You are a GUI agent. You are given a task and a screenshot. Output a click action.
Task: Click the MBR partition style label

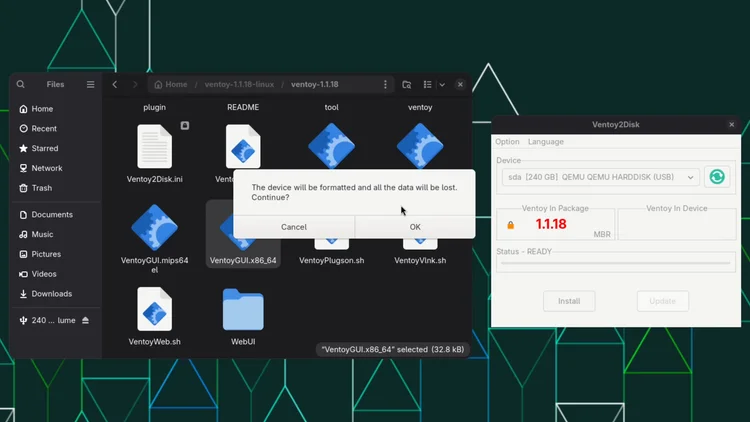tap(602, 234)
